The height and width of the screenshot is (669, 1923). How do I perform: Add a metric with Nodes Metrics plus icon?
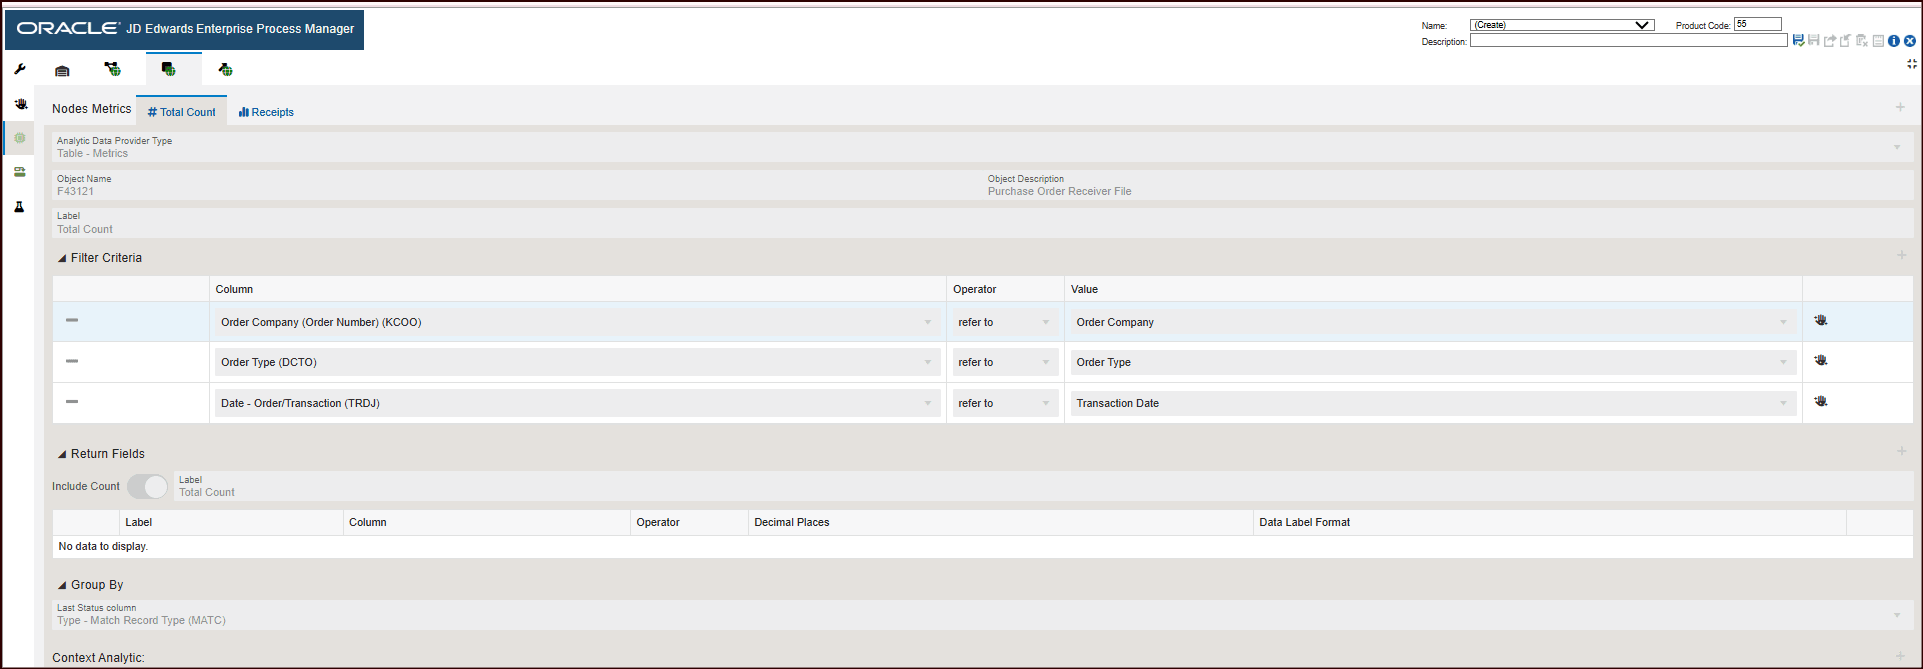point(1900,107)
